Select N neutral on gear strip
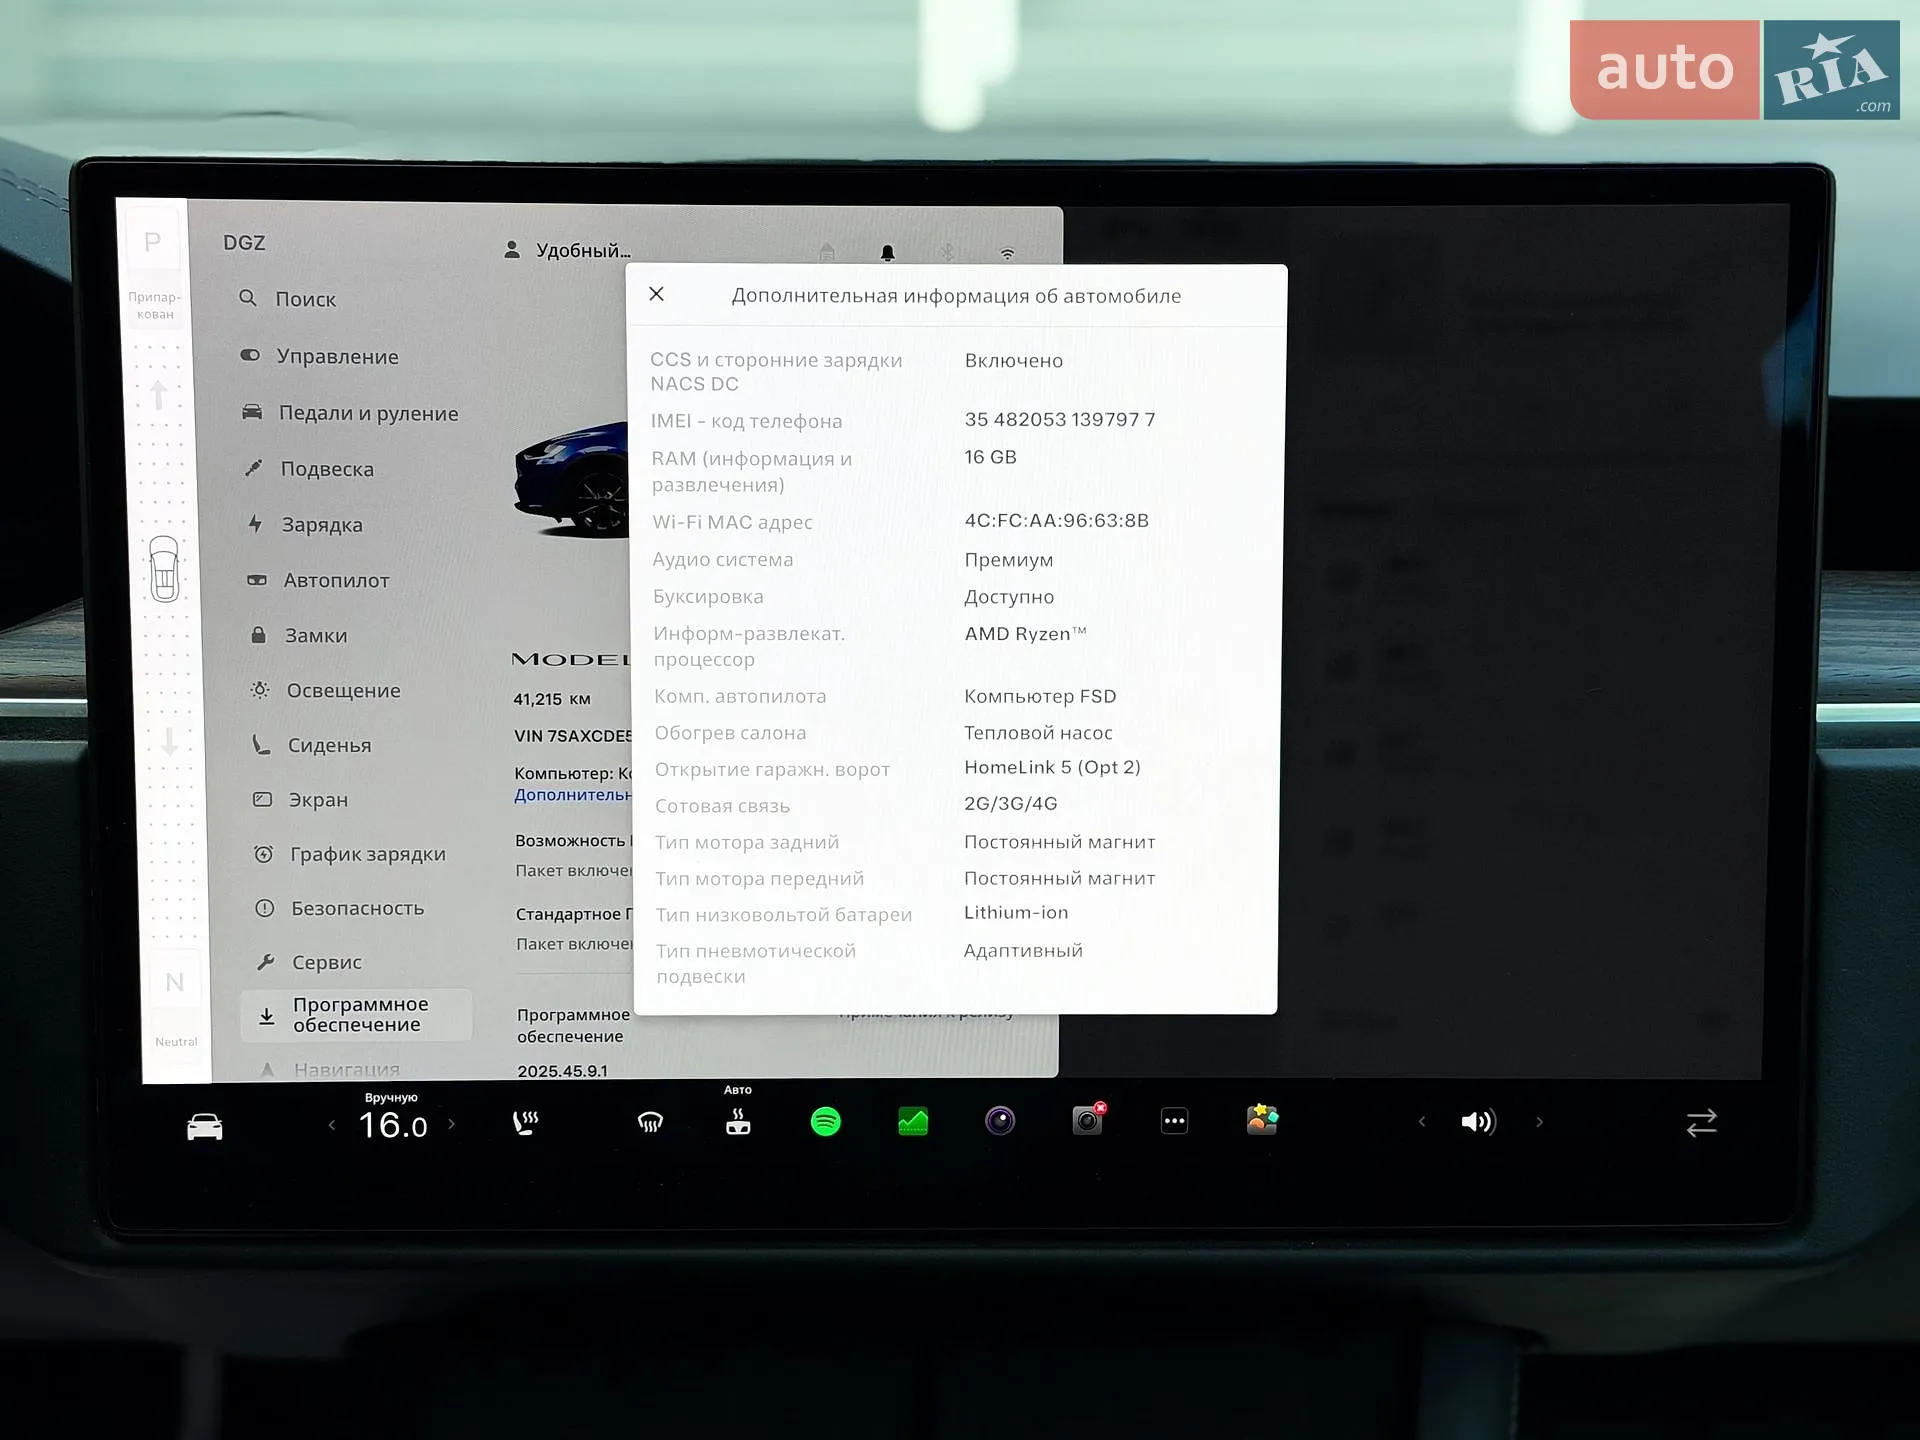The image size is (1920, 1440). pyautogui.click(x=174, y=982)
